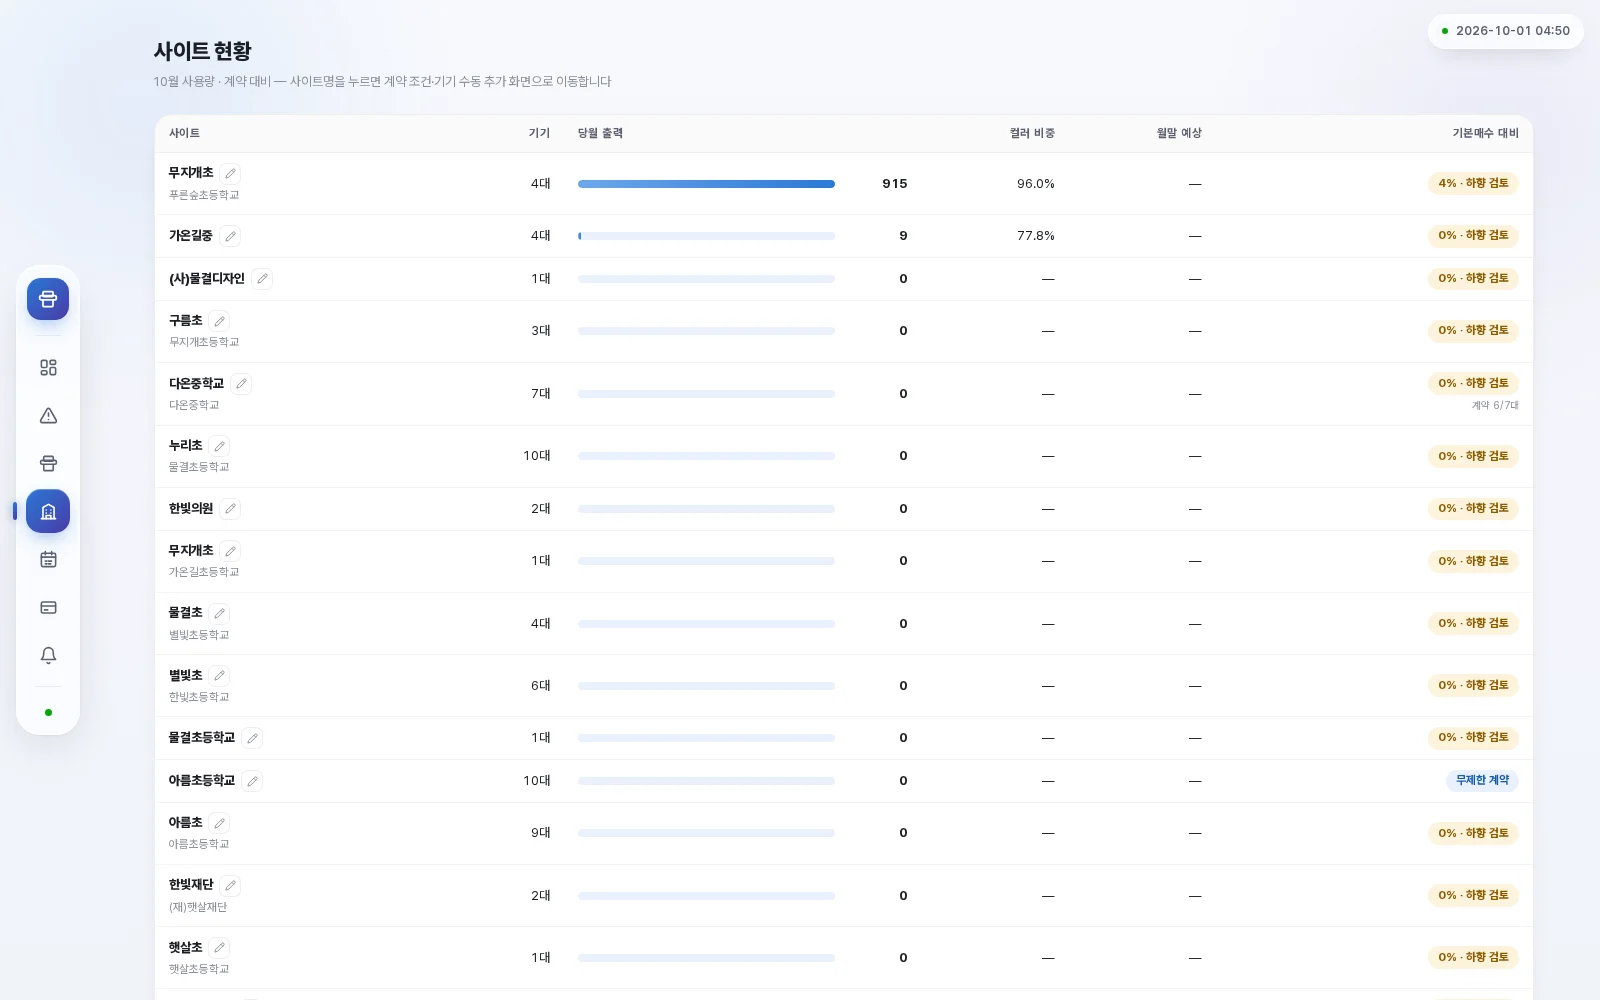Select the active building sites icon
The height and width of the screenshot is (1000, 1600).
(48, 512)
